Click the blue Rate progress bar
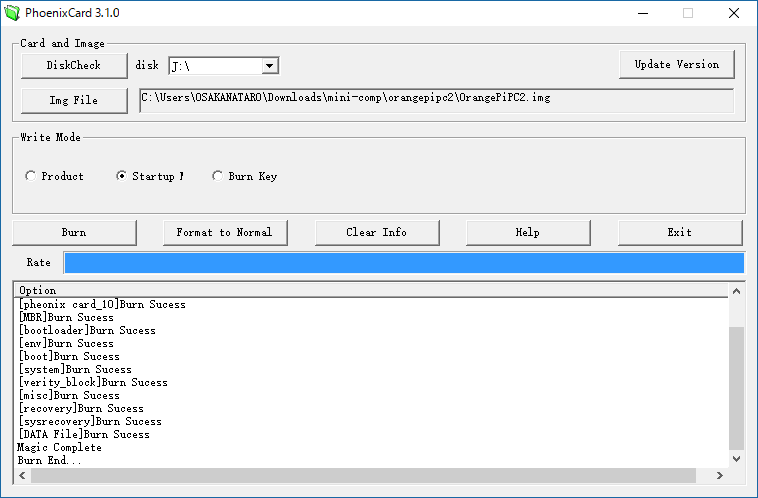Image resolution: width=758 pixels, height=498 pixels. 404,263
